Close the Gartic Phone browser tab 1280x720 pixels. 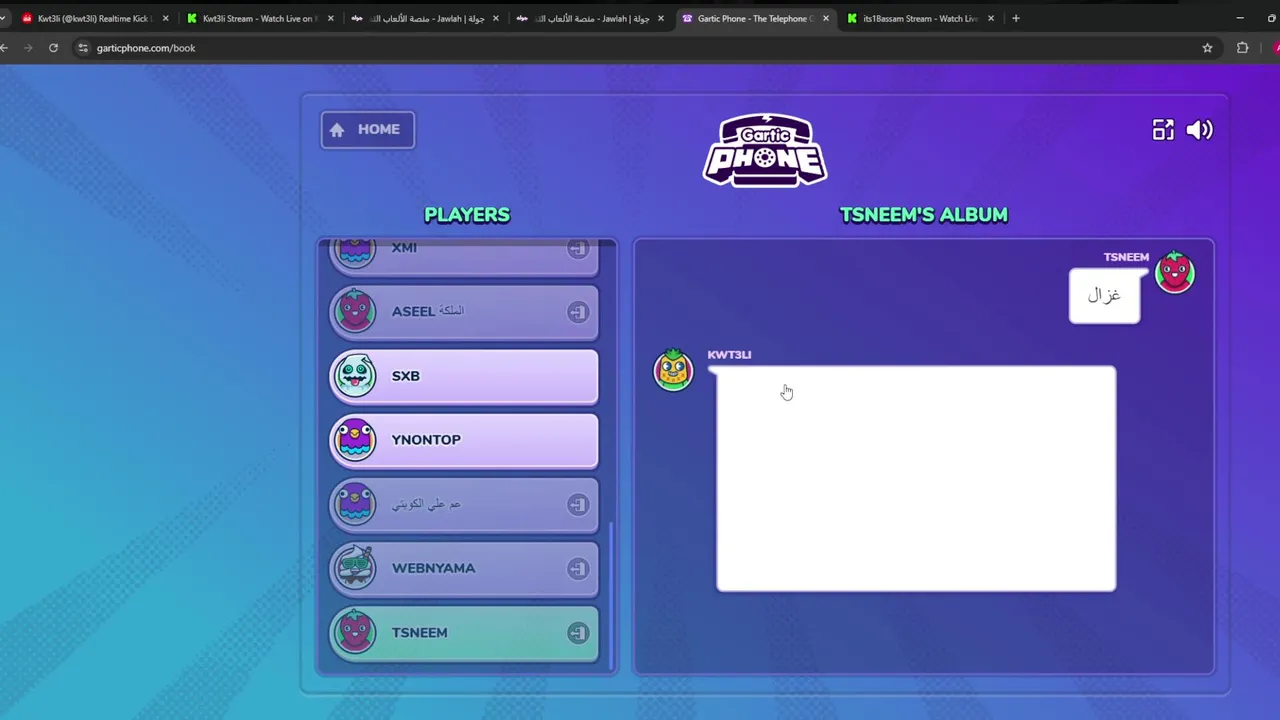(x=825, y=18)
